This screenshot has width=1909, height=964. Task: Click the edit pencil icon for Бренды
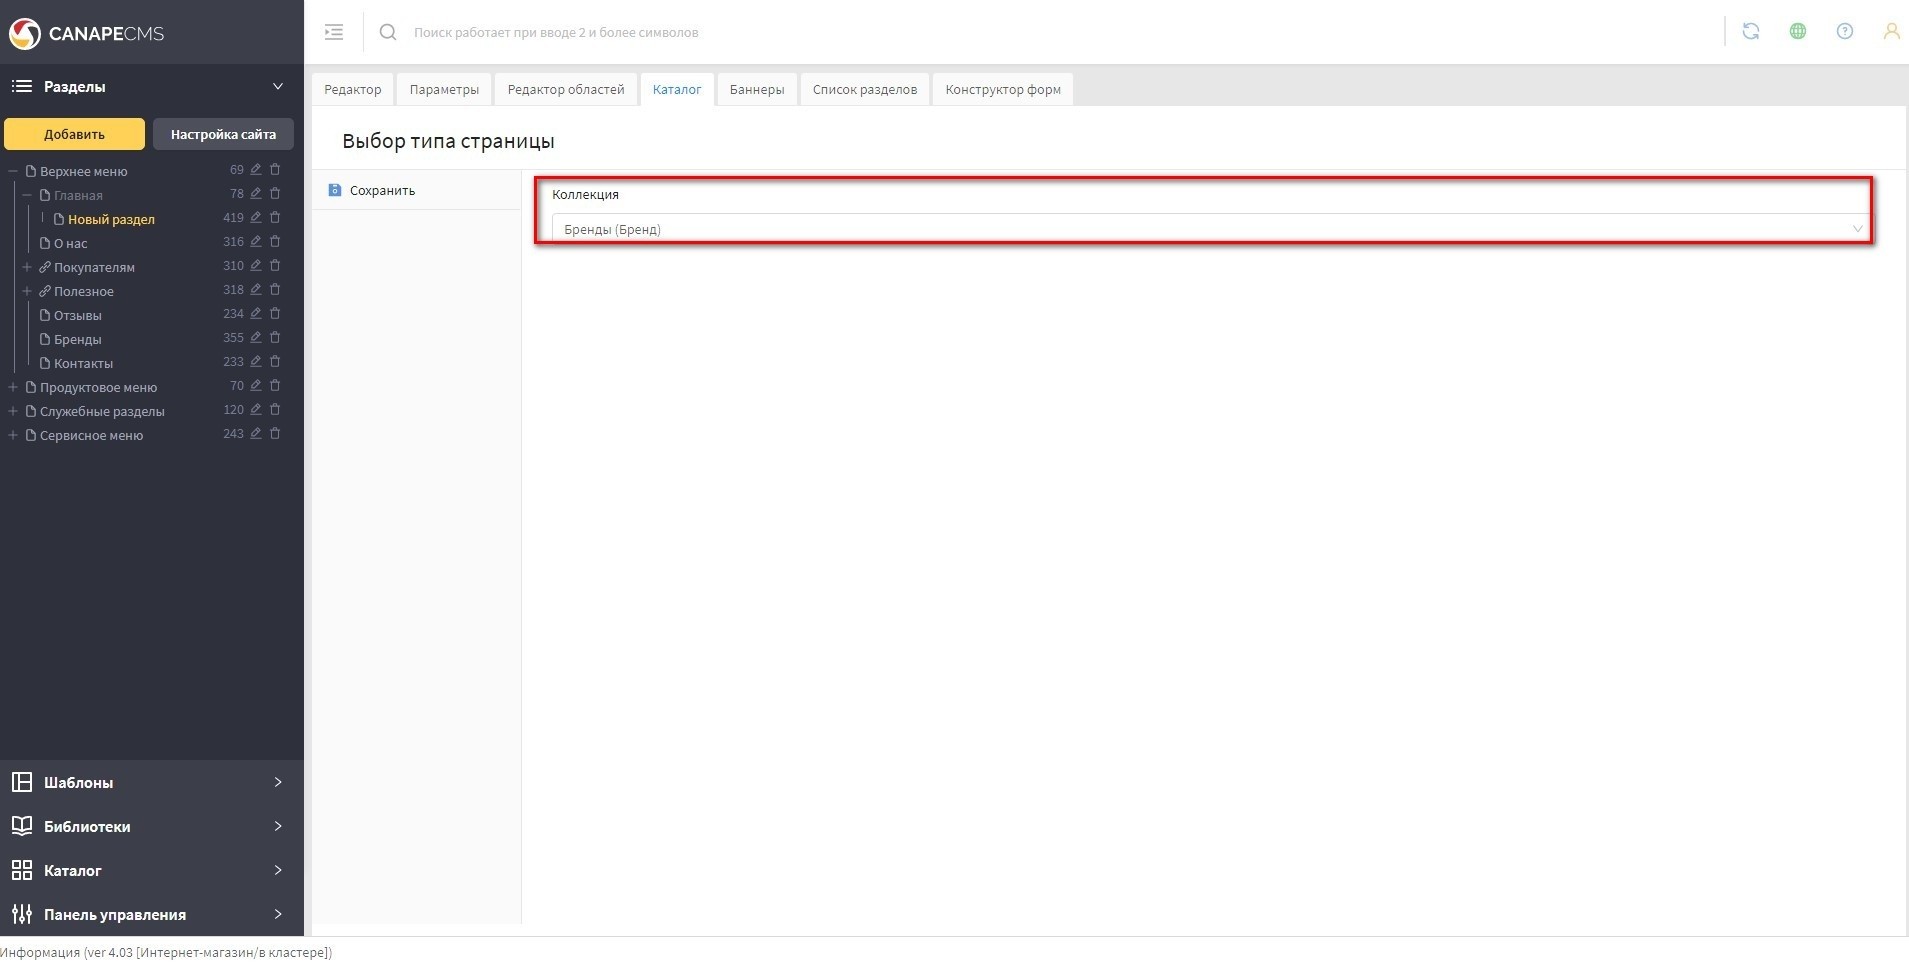pos(256,338)
